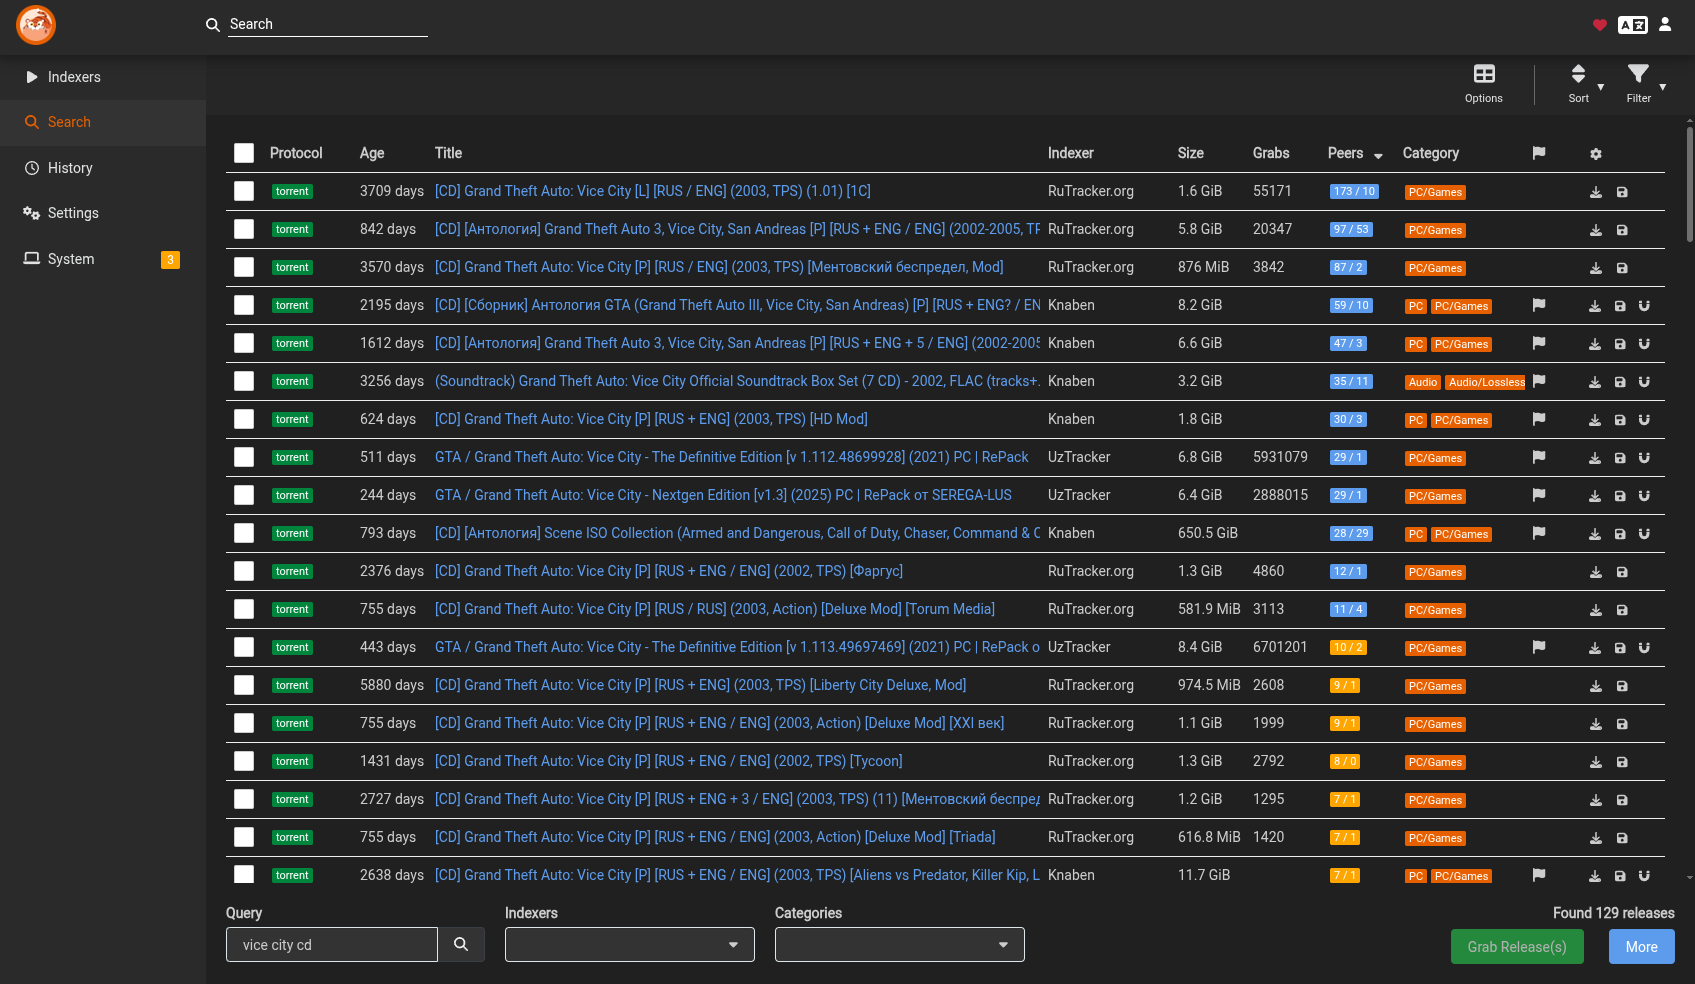Click the '173 / 10' peers badge
The width and height of the screenshot is (1695, 984).
coord(1354,192)
